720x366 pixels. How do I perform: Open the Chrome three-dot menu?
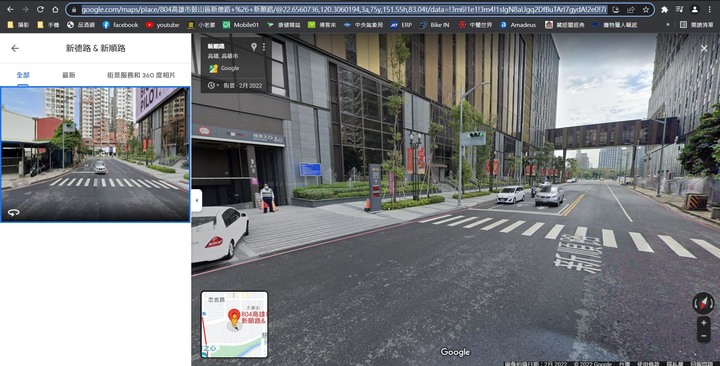pos(710,9)
